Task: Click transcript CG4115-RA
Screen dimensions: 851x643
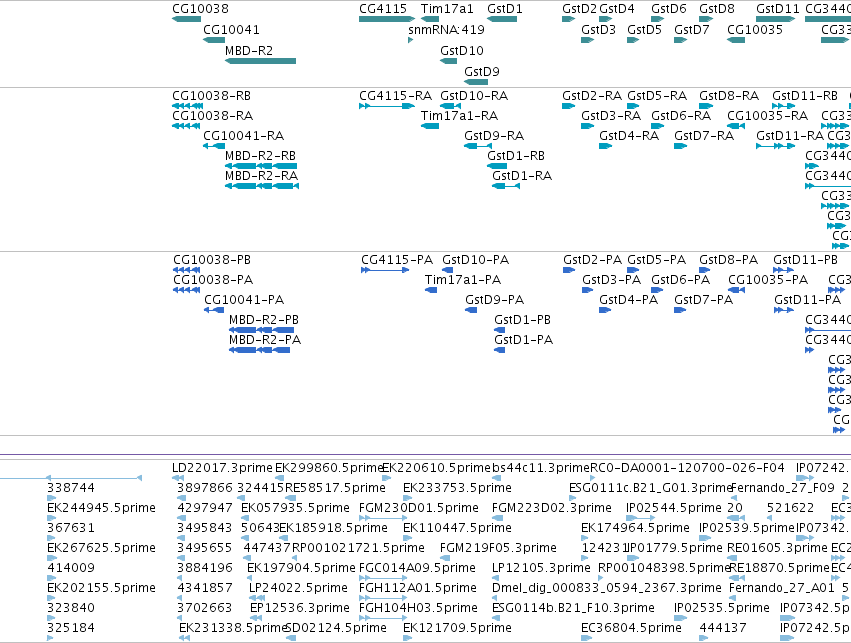Action: (x=386, y=106)
